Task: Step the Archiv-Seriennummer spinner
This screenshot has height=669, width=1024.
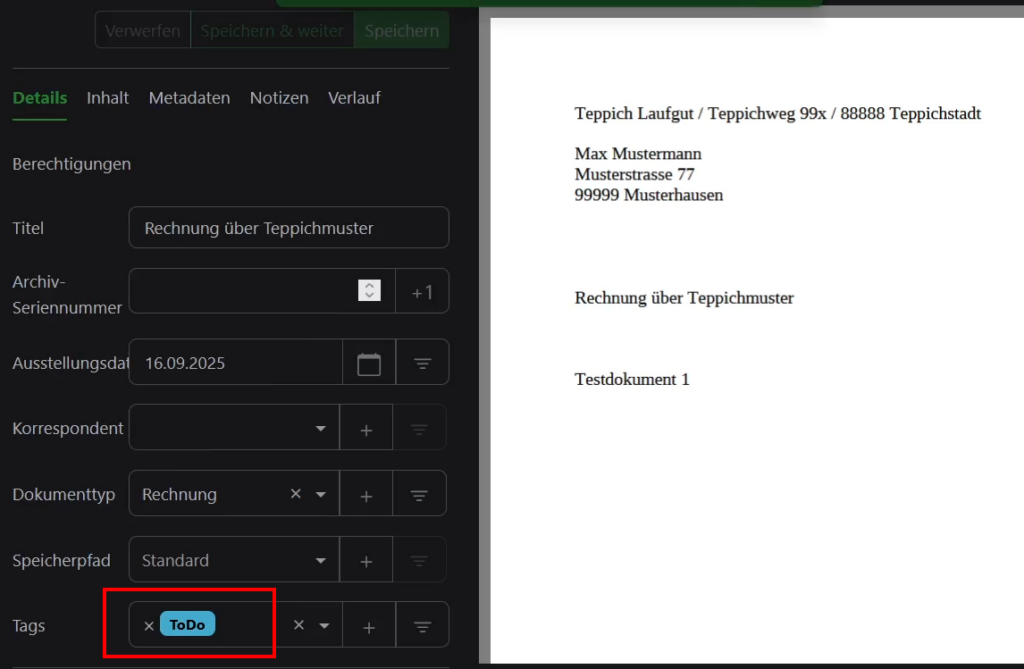Action: (x=370, y=291)
